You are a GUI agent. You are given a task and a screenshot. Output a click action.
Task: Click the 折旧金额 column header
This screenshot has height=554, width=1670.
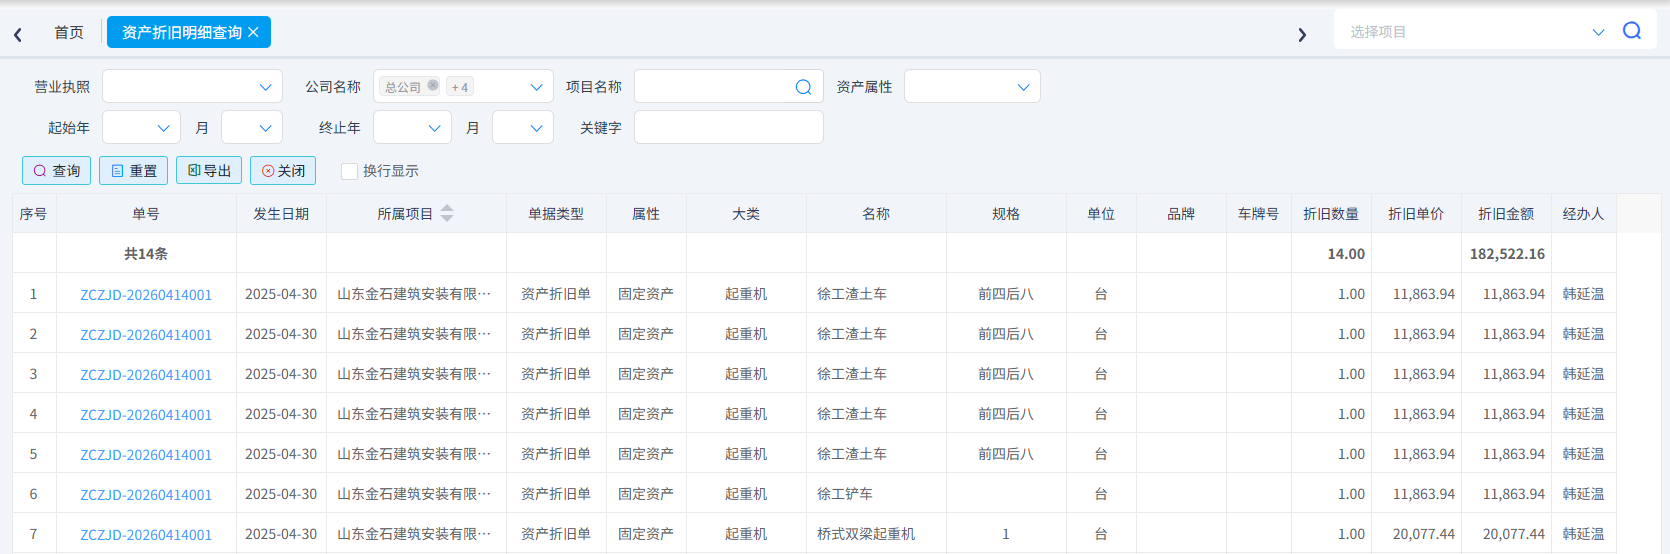click(x=1506, y=213)
